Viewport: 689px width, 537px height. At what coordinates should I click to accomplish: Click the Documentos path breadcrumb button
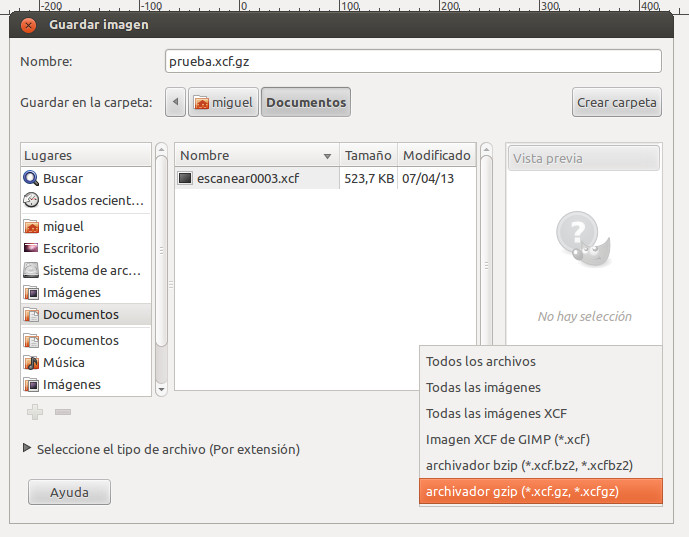click(306, 102)
